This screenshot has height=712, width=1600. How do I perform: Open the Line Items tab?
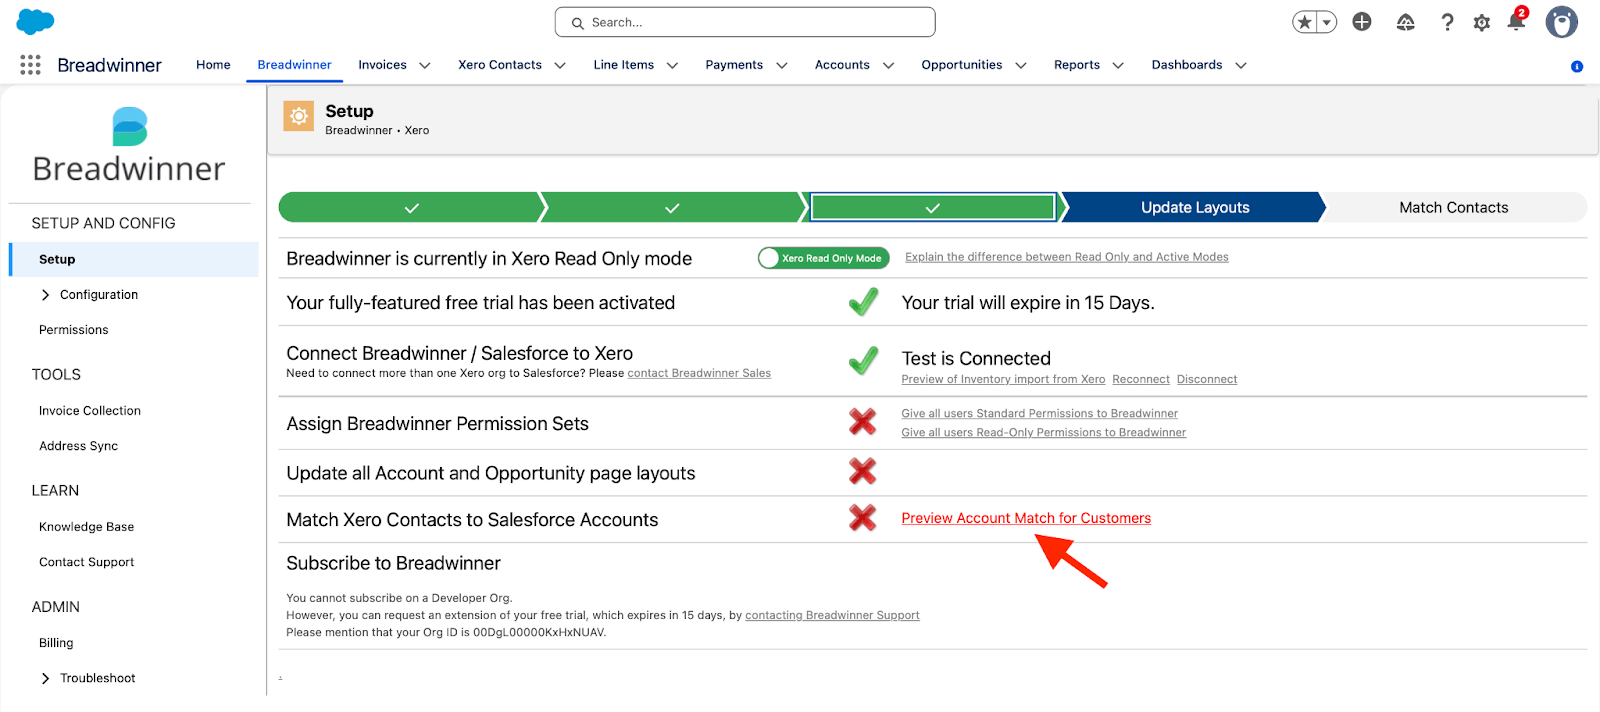623,65
